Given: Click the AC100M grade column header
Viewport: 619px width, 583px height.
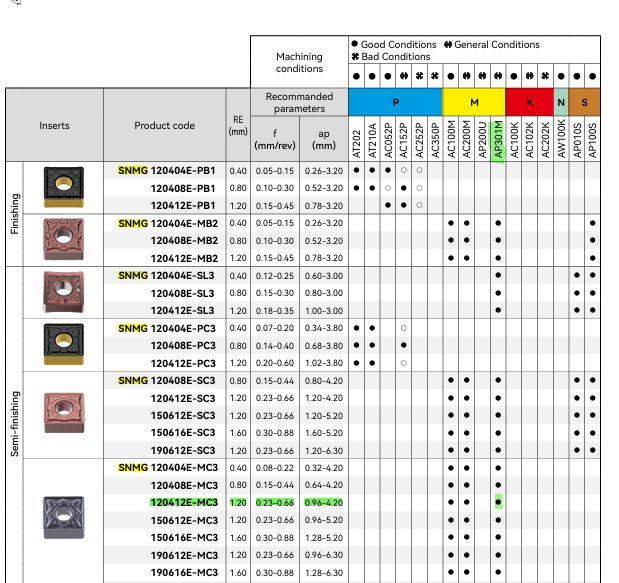Looking at the screenshot, I should coord(451,139).
